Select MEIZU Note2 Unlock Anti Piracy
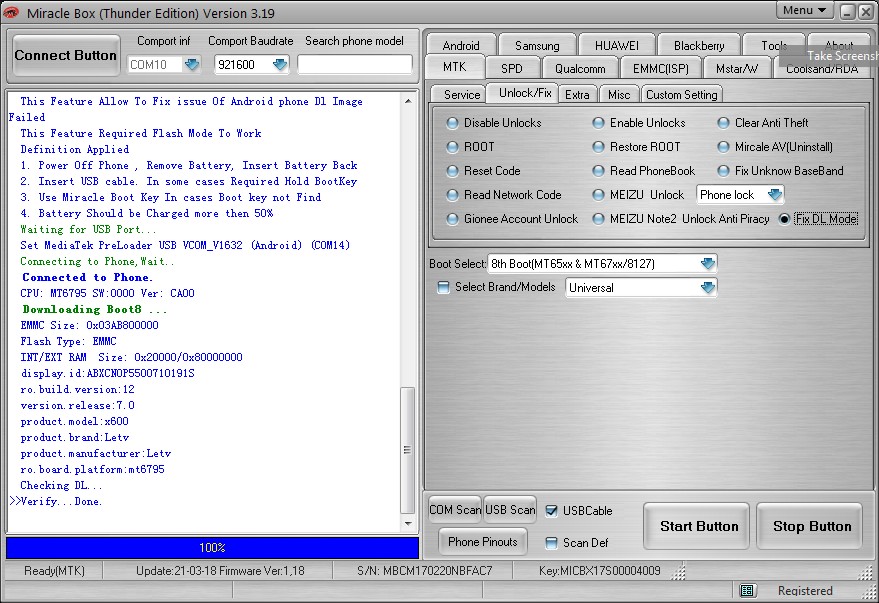This screenshot has height=603, width=879. coord(598,219)
